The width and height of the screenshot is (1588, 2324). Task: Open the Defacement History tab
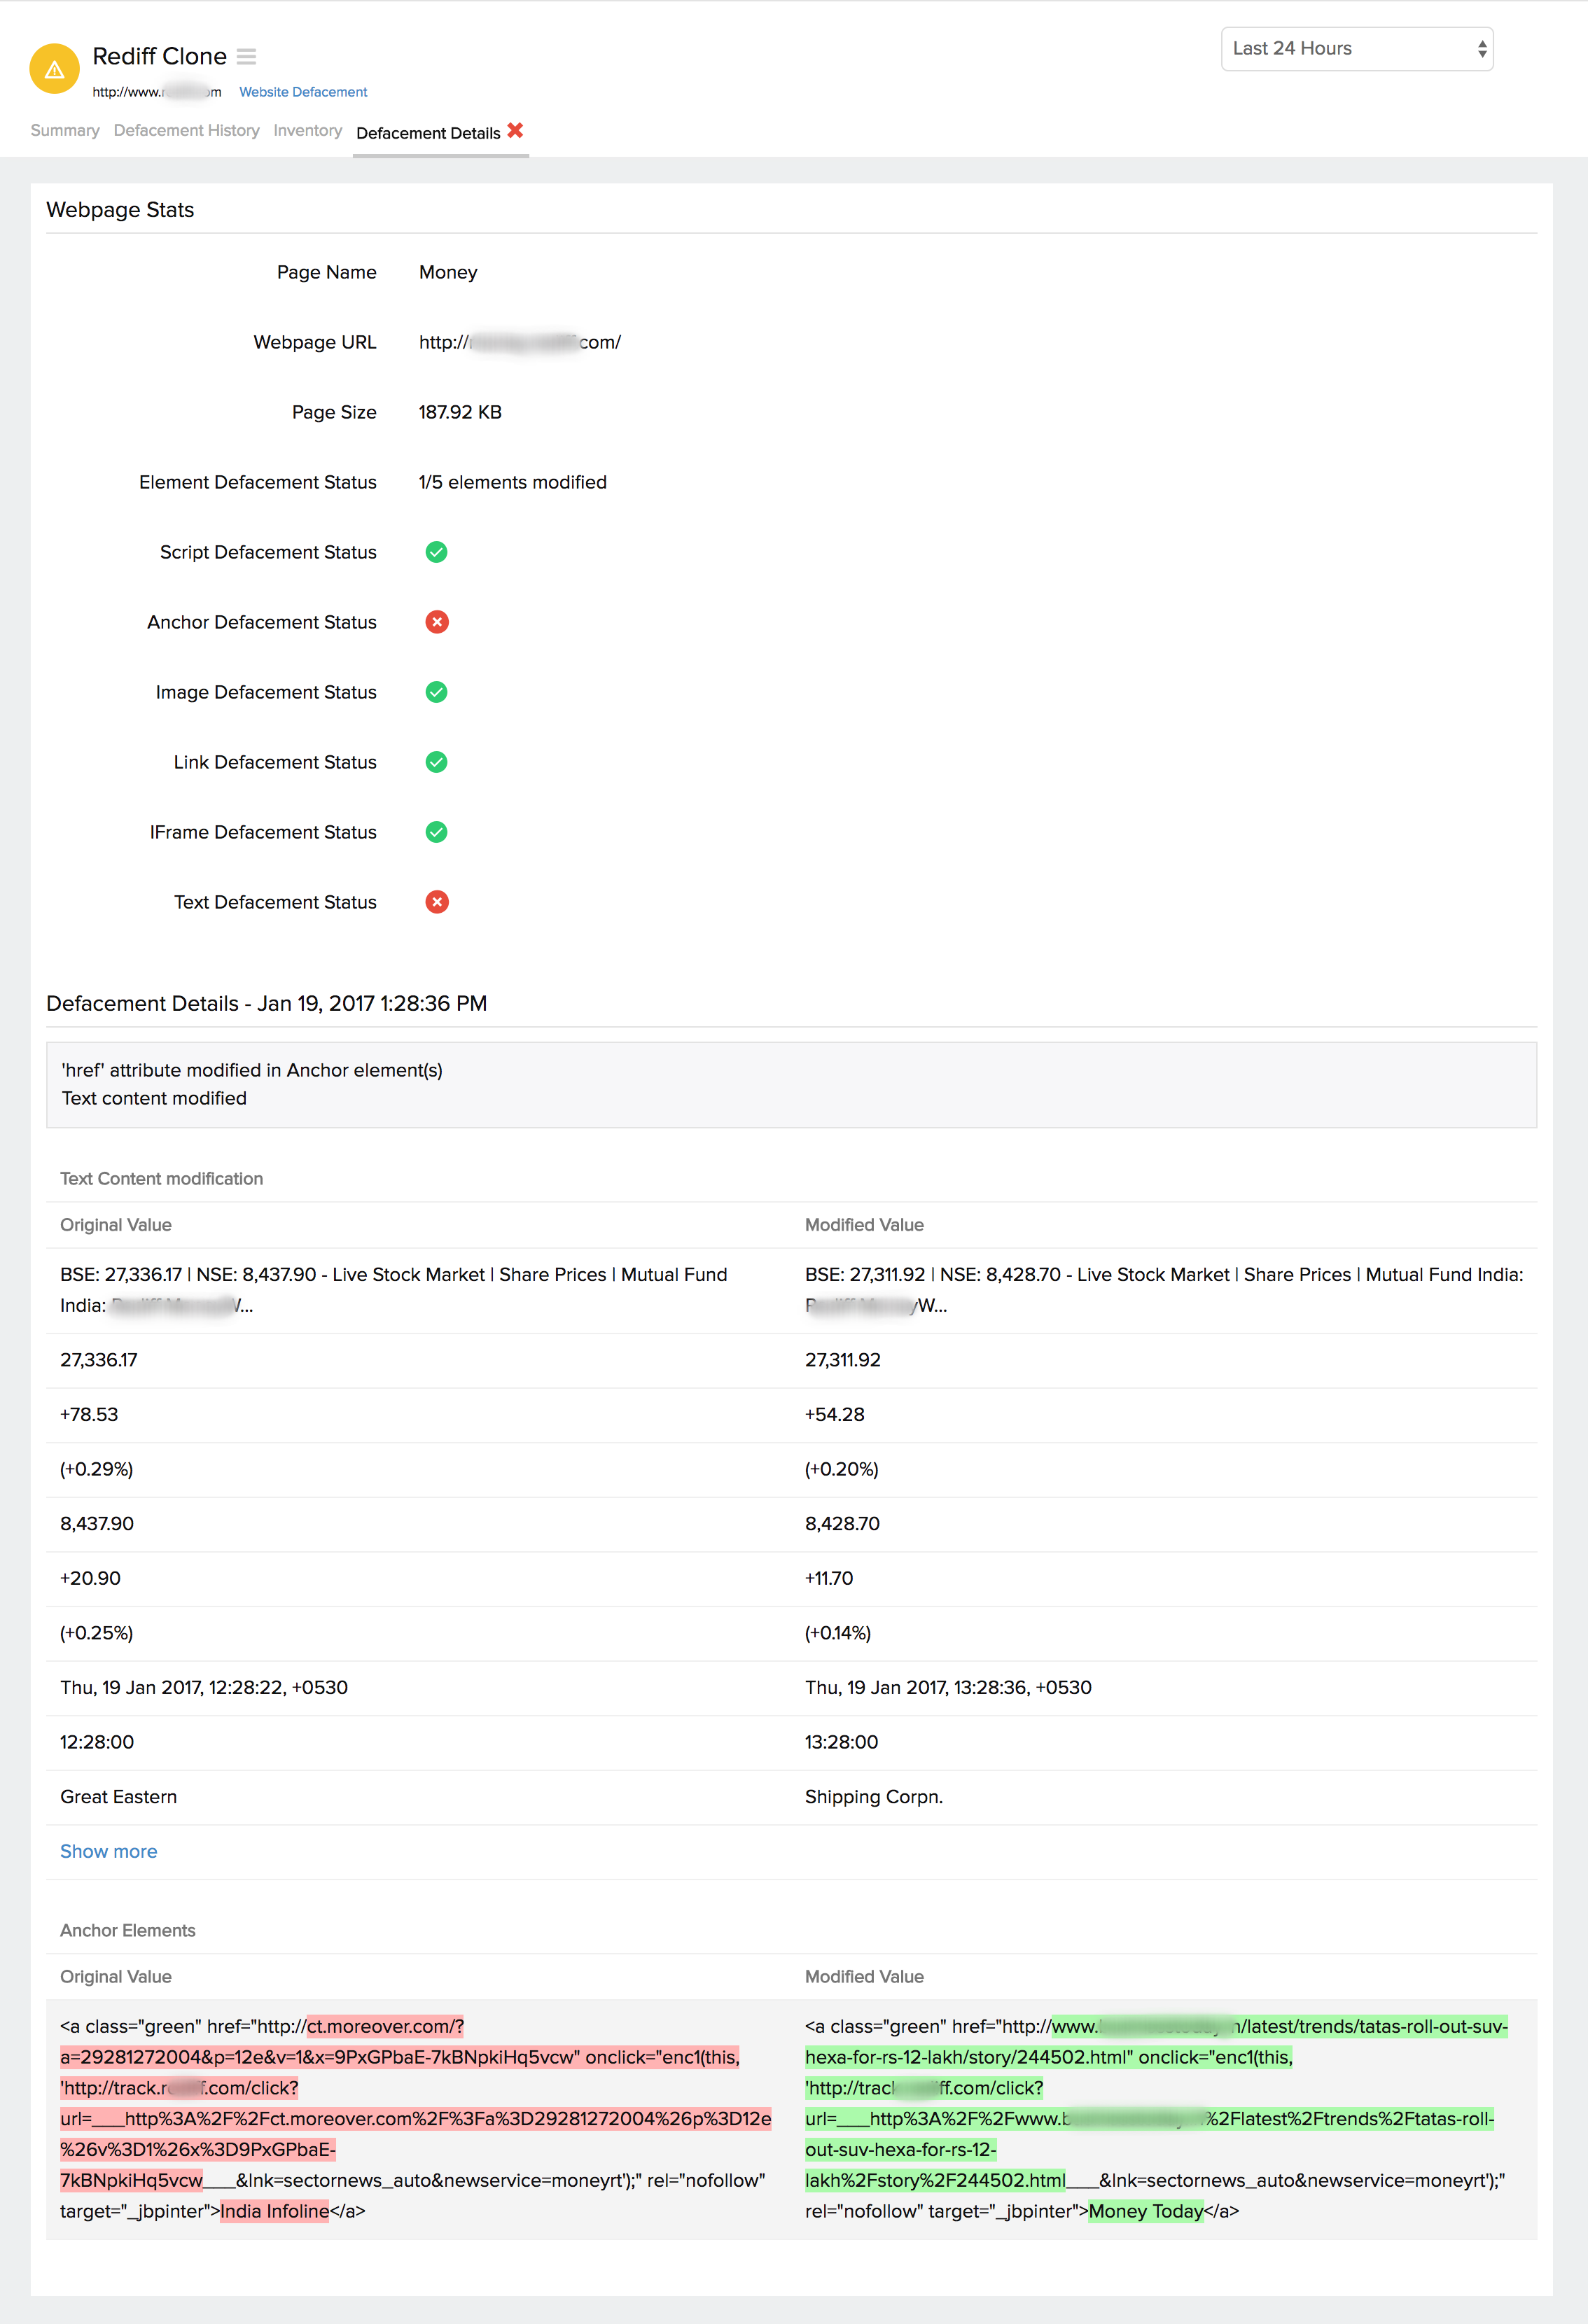tap(186, 131)
